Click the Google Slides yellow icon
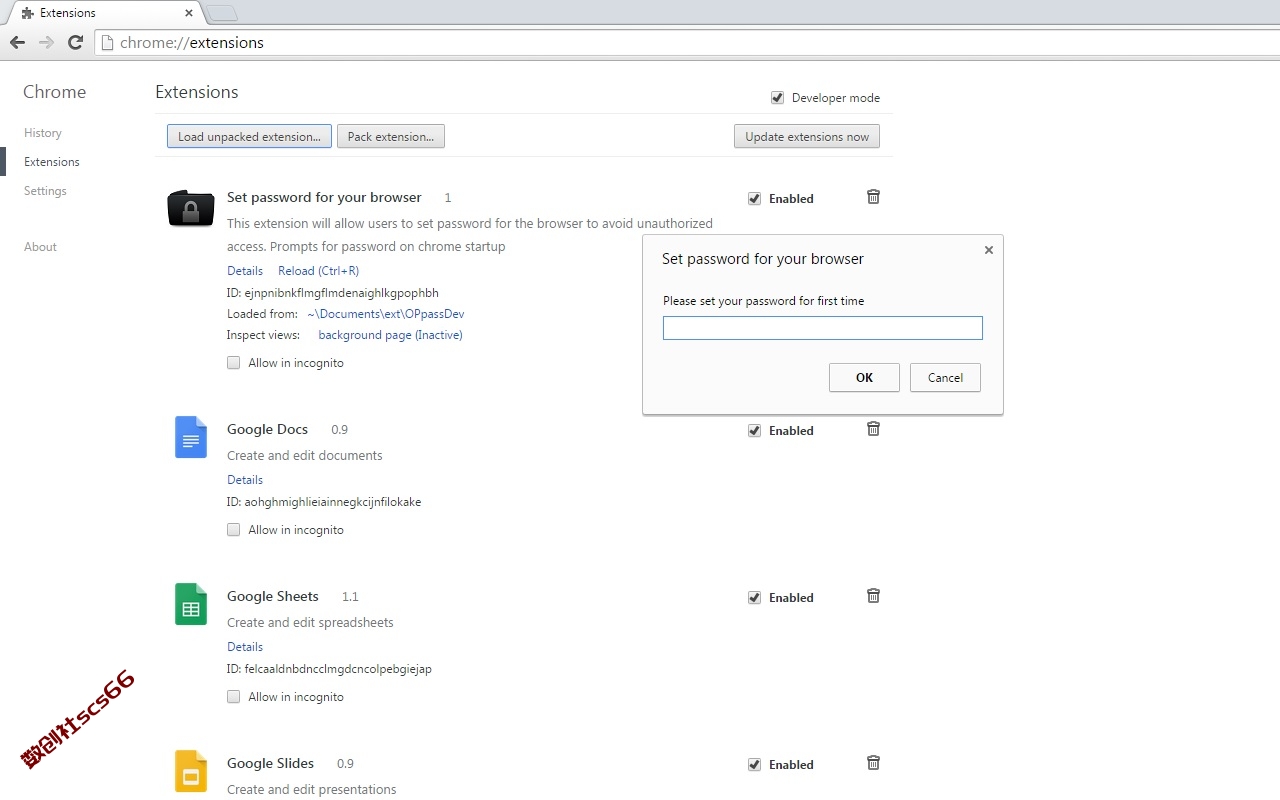This screenshot has height=800, width=1280. pos(190,771)
